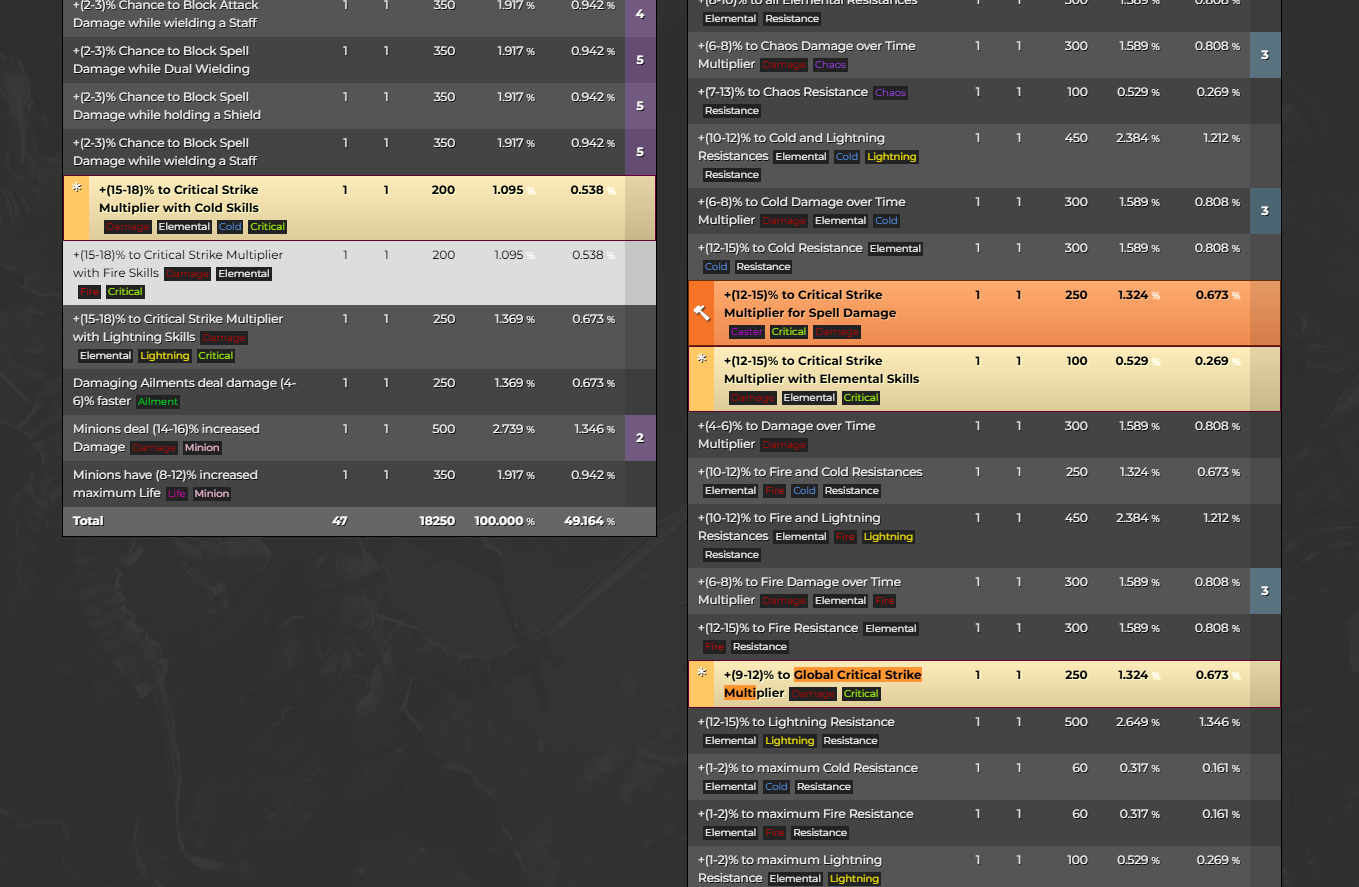Select tier badge 5 on the Dual Wielding spell block row
Image resolution: width=1359 pixels, height=887 pixels.
[640, 60]
